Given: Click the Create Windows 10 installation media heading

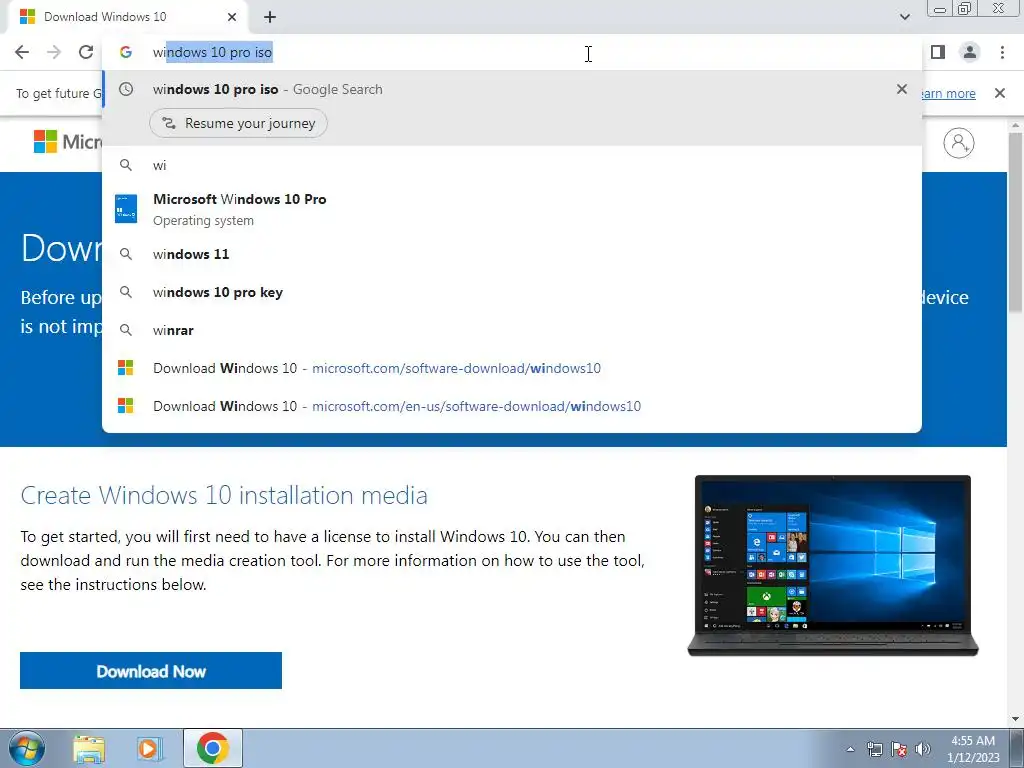Looking at the screenshot, I should click(224, 496).
